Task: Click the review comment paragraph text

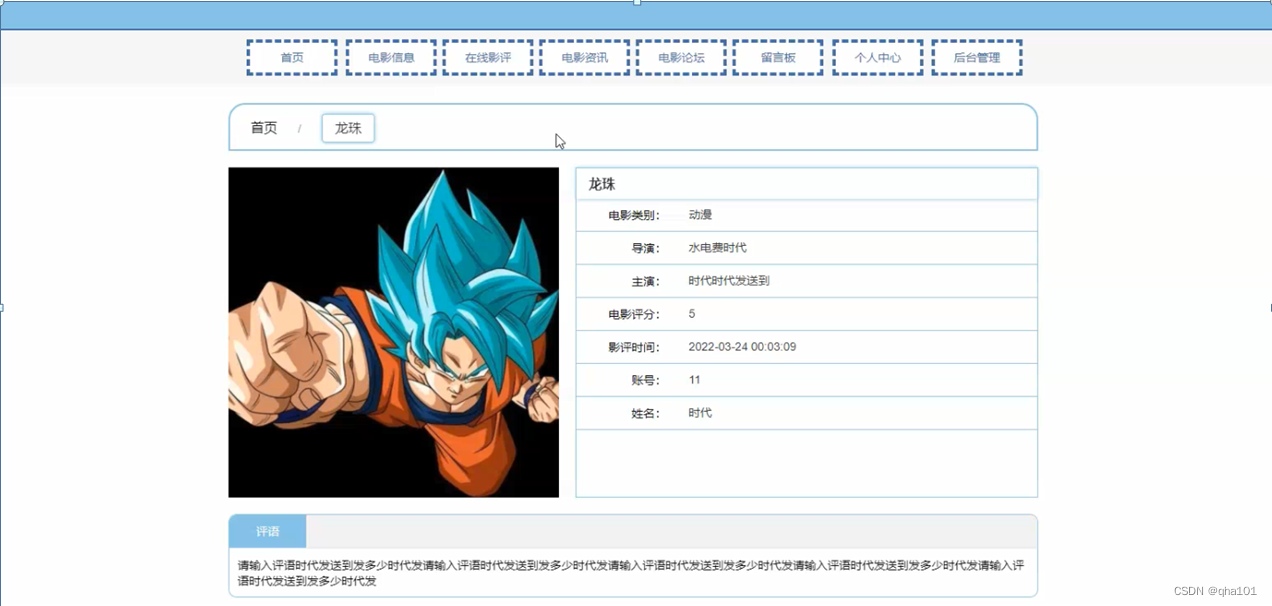Action: click(631, 573)
